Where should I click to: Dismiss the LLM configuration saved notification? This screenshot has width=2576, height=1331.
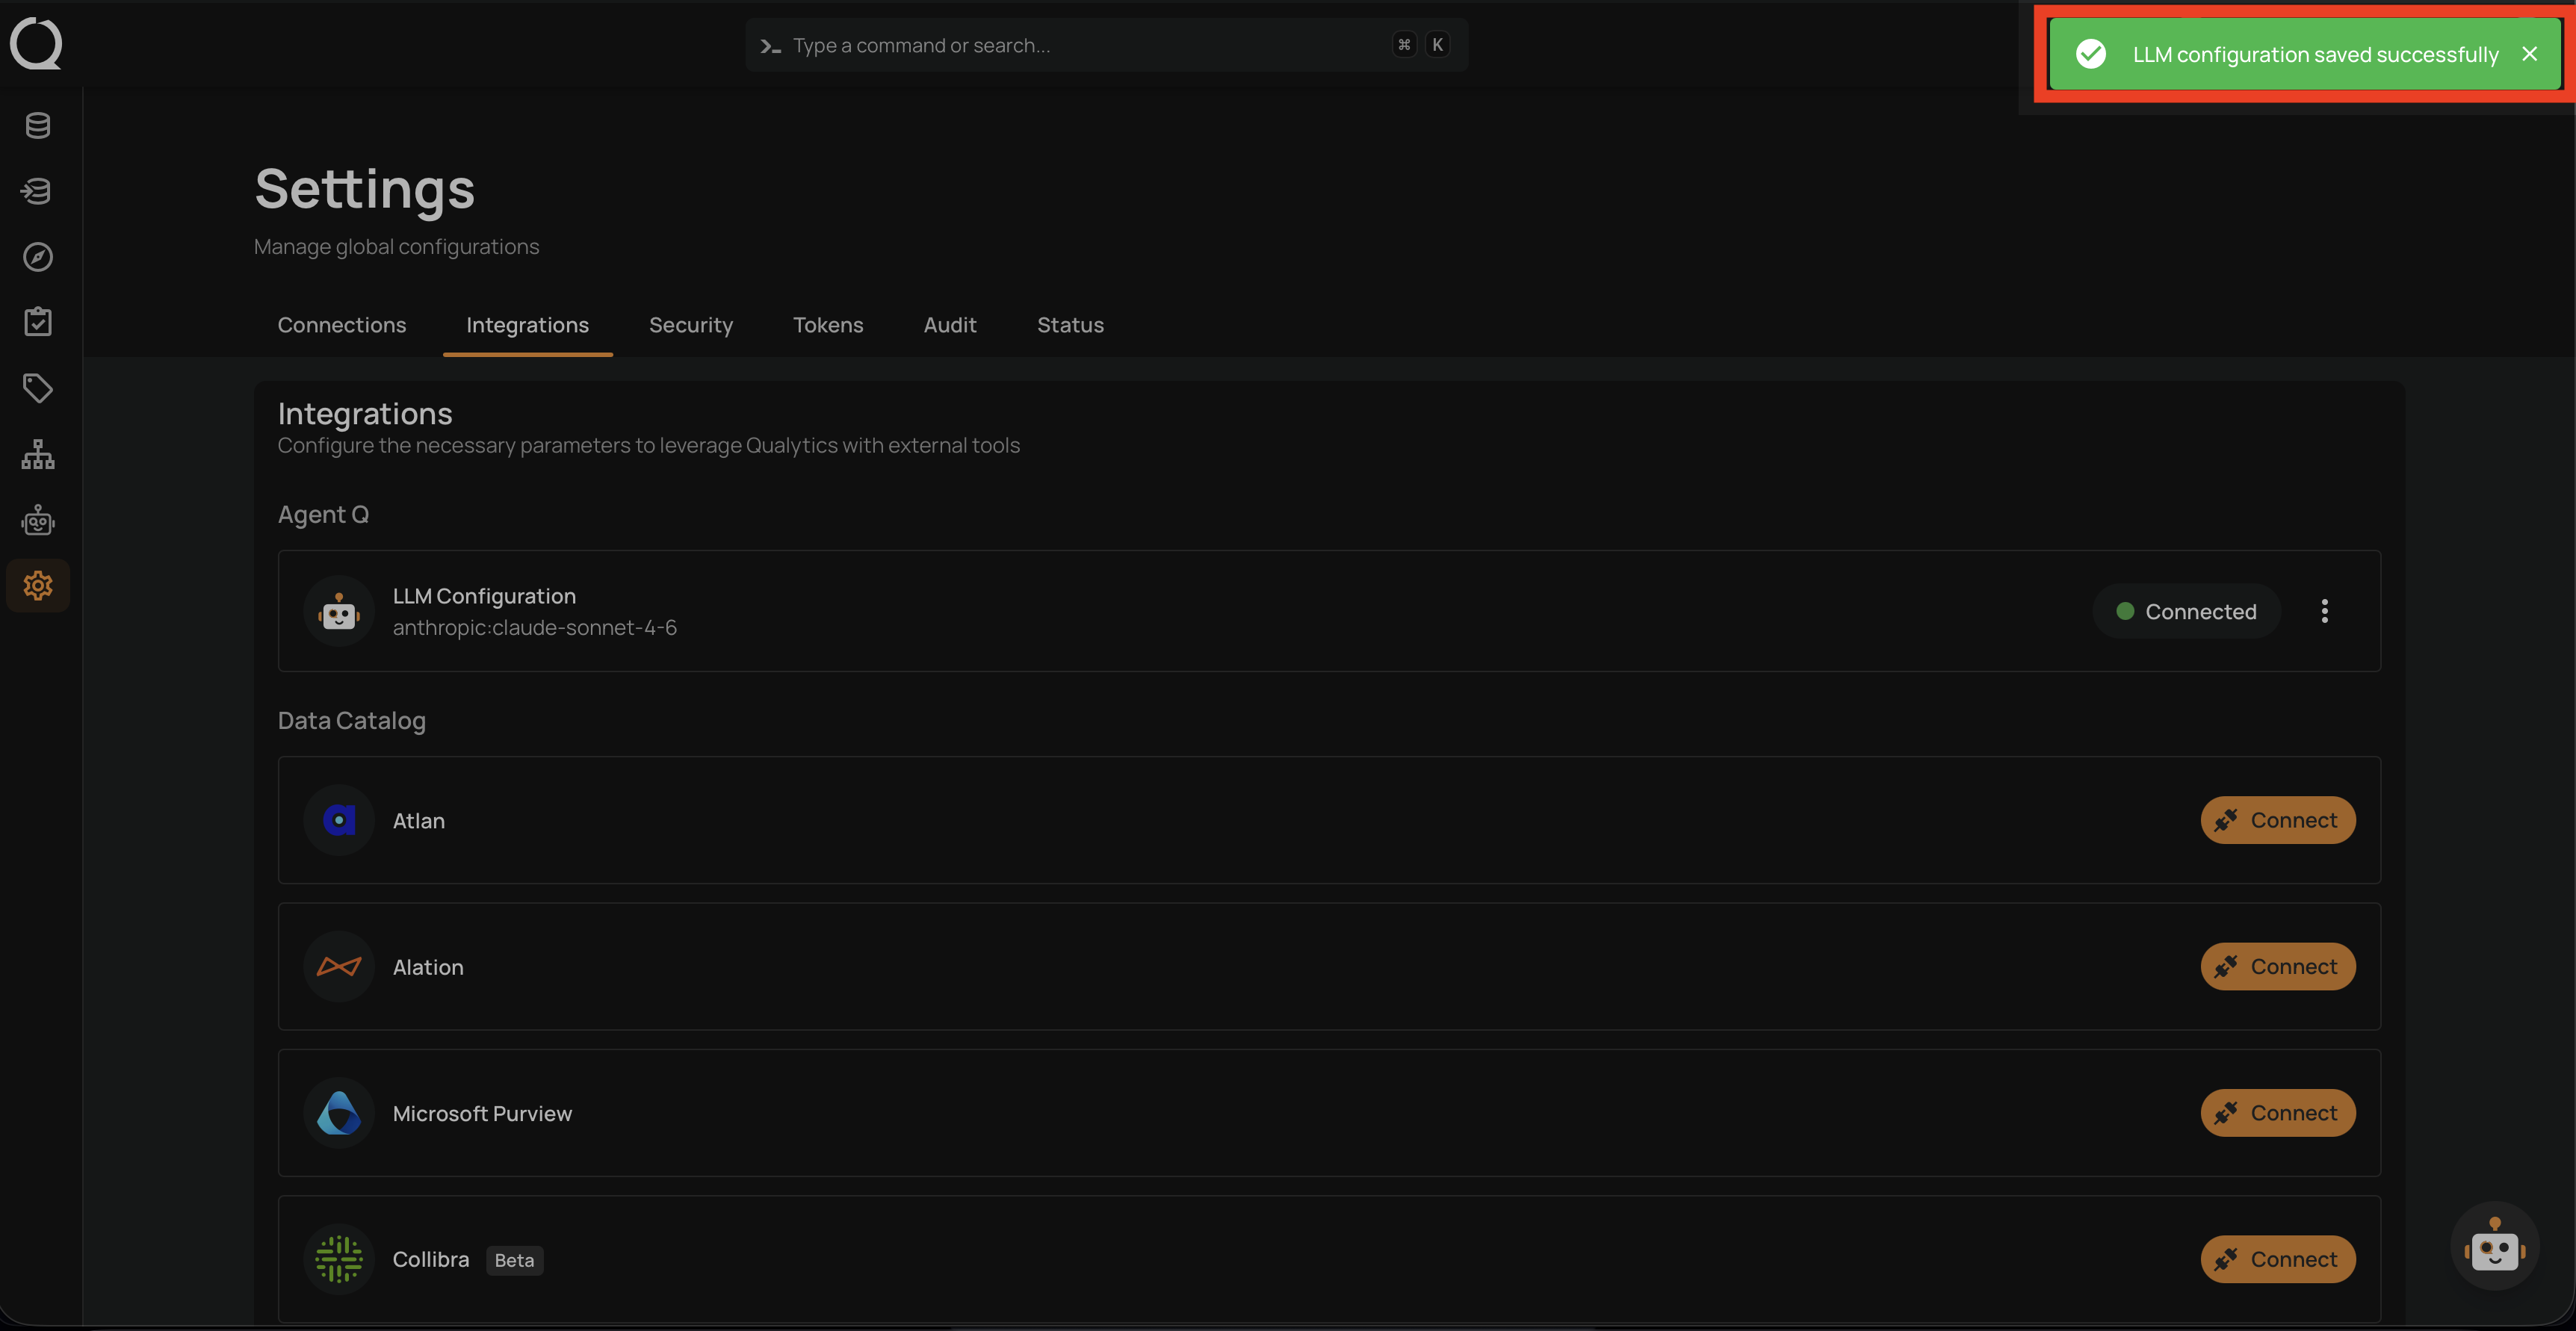[x=2530, y=54]
